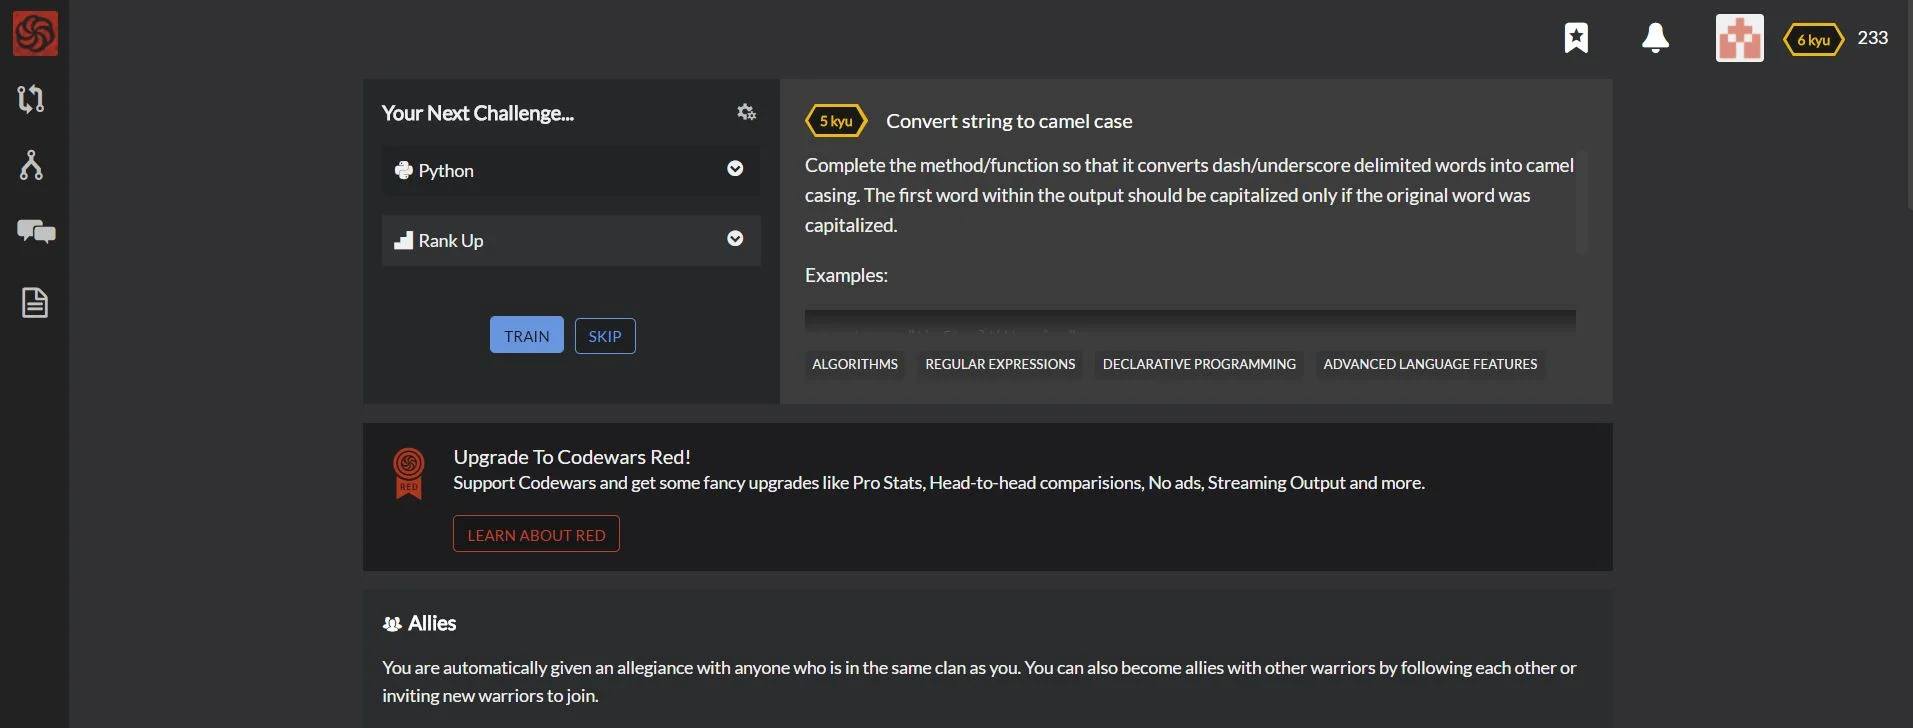Click the 6 kyu rank badge
The width and height of the screenshot is (1913, 728).
coord(1813,40)
